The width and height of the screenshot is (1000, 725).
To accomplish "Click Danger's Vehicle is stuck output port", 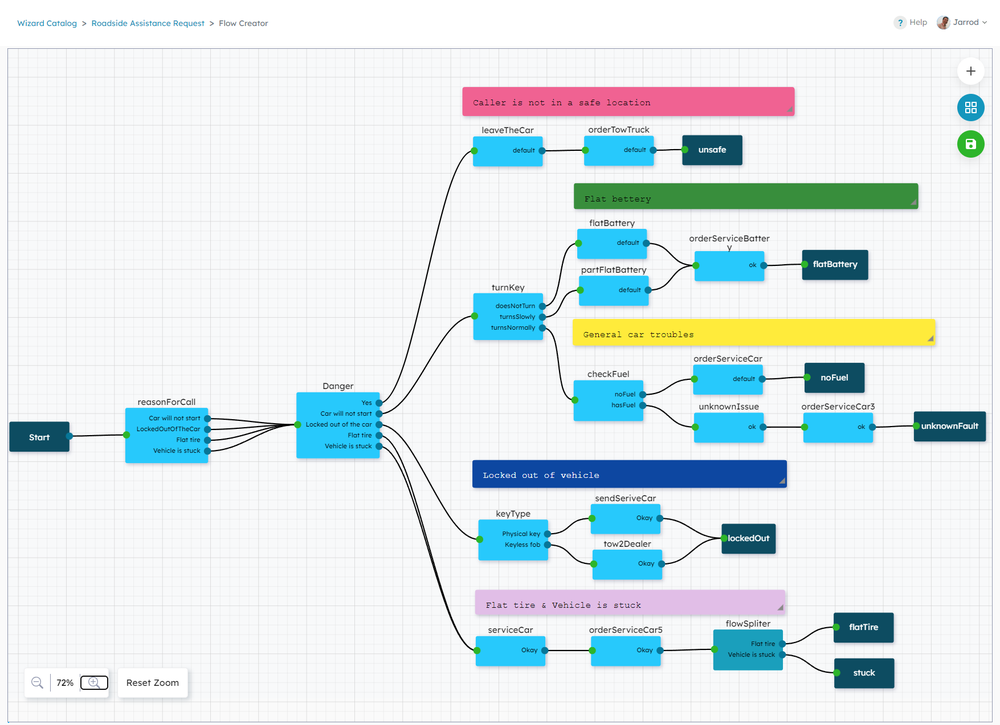I will coord(379,446).
